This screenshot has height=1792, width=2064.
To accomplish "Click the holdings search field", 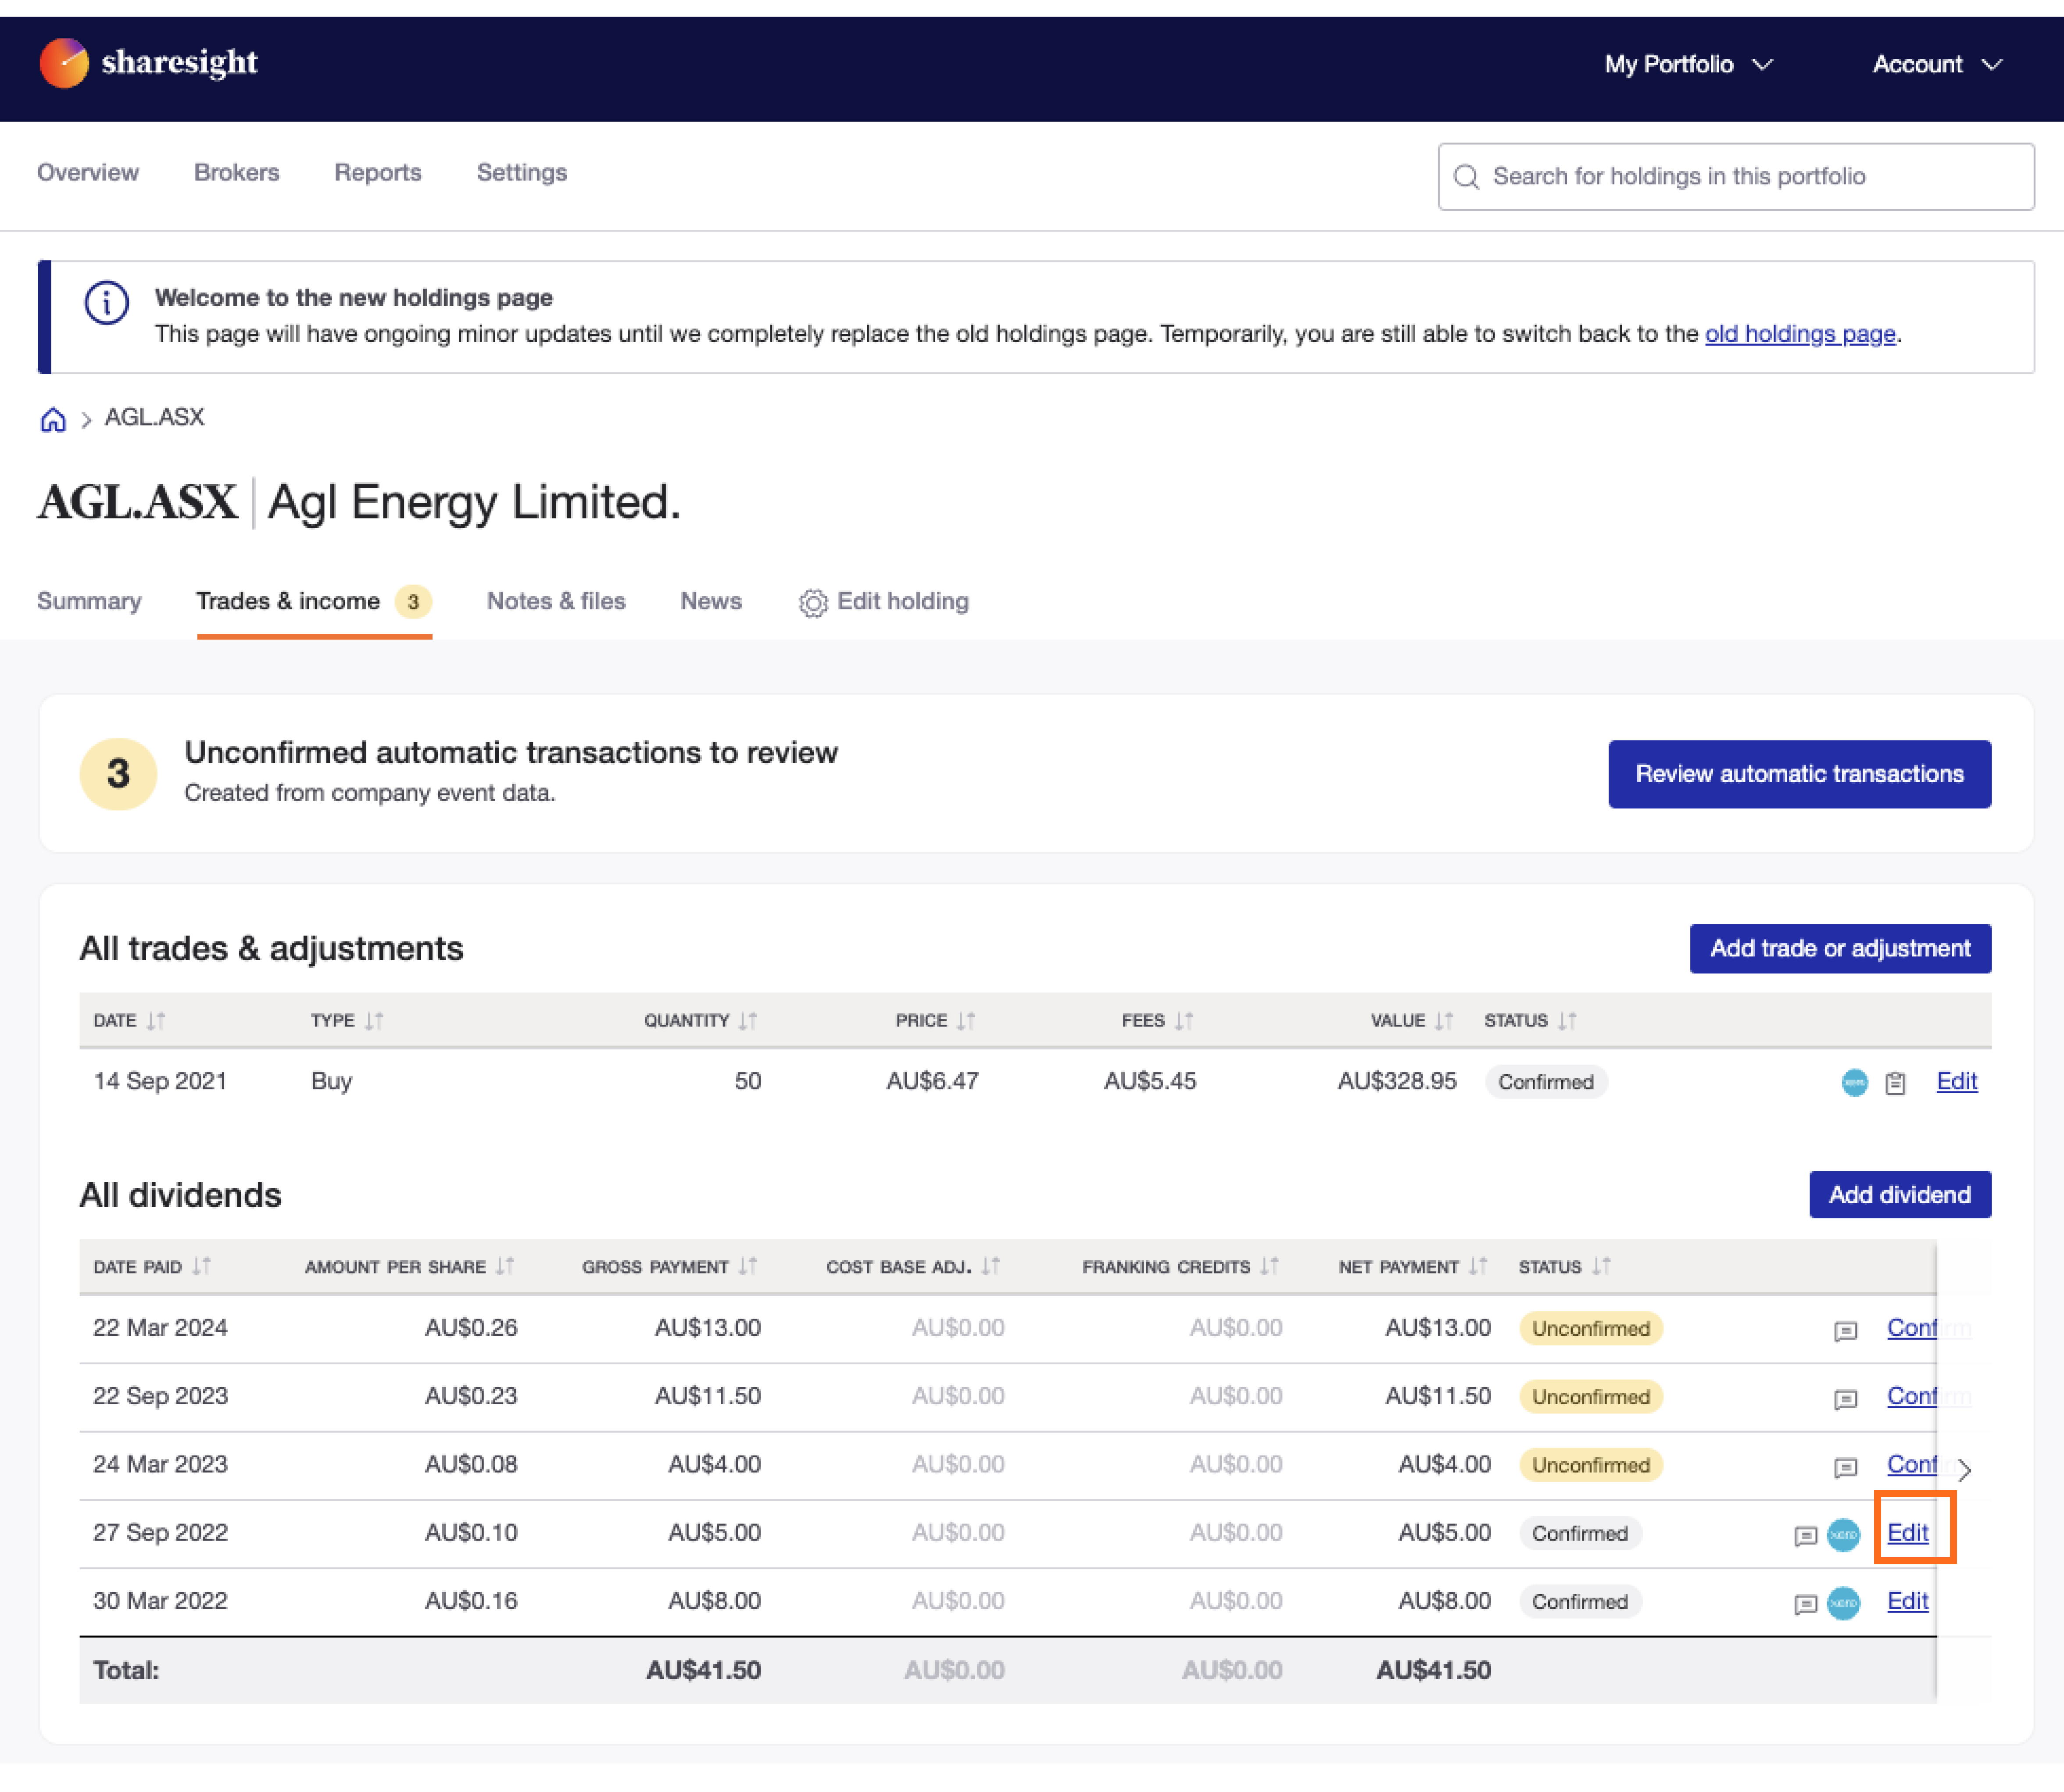I will point(1735,177).
